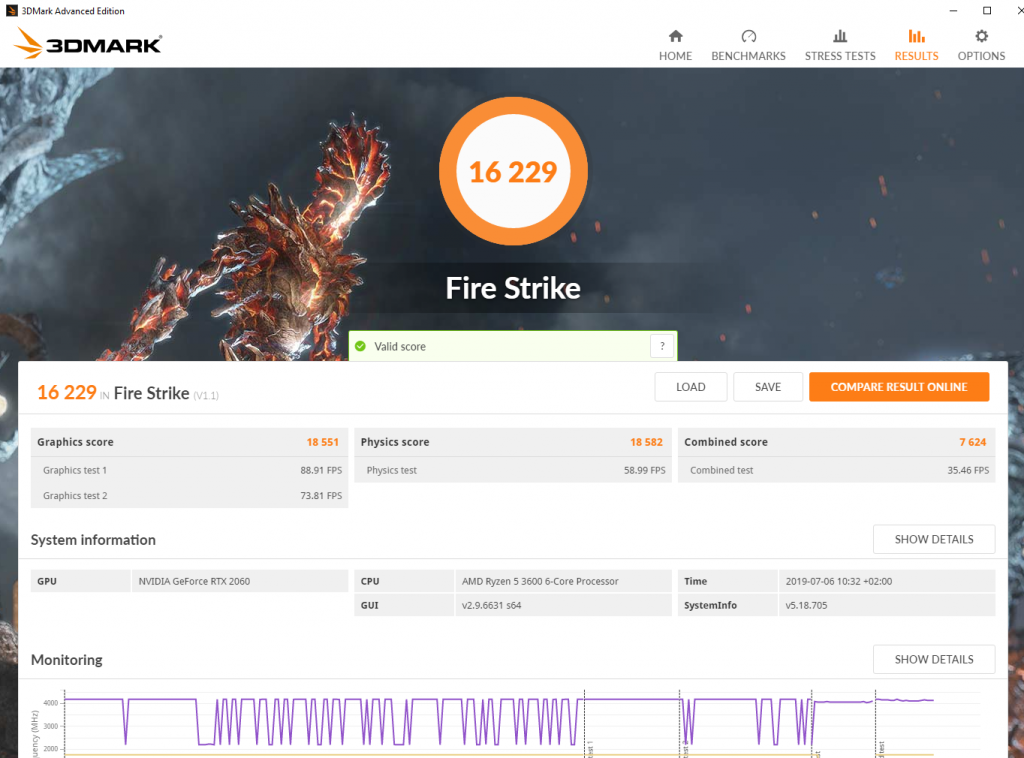The width and height of the screenshot is (1024, 758).
Task: Click the V1.1 version label
Action: click(206, 396)
